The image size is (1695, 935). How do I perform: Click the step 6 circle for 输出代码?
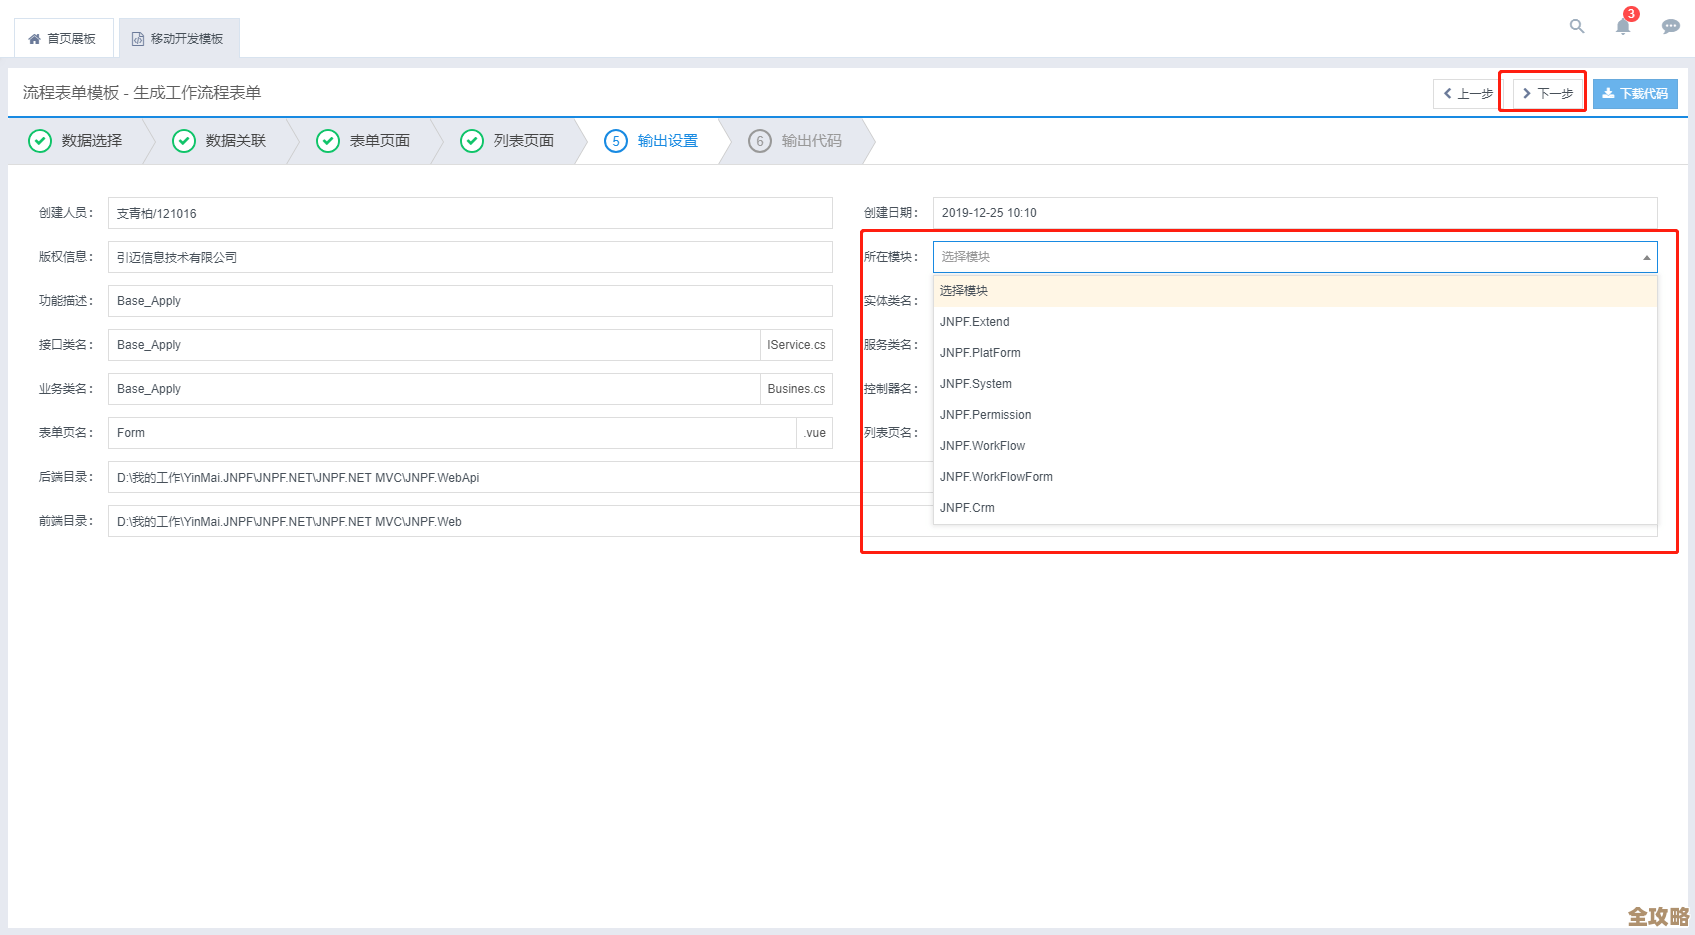(x=760, y=141)
